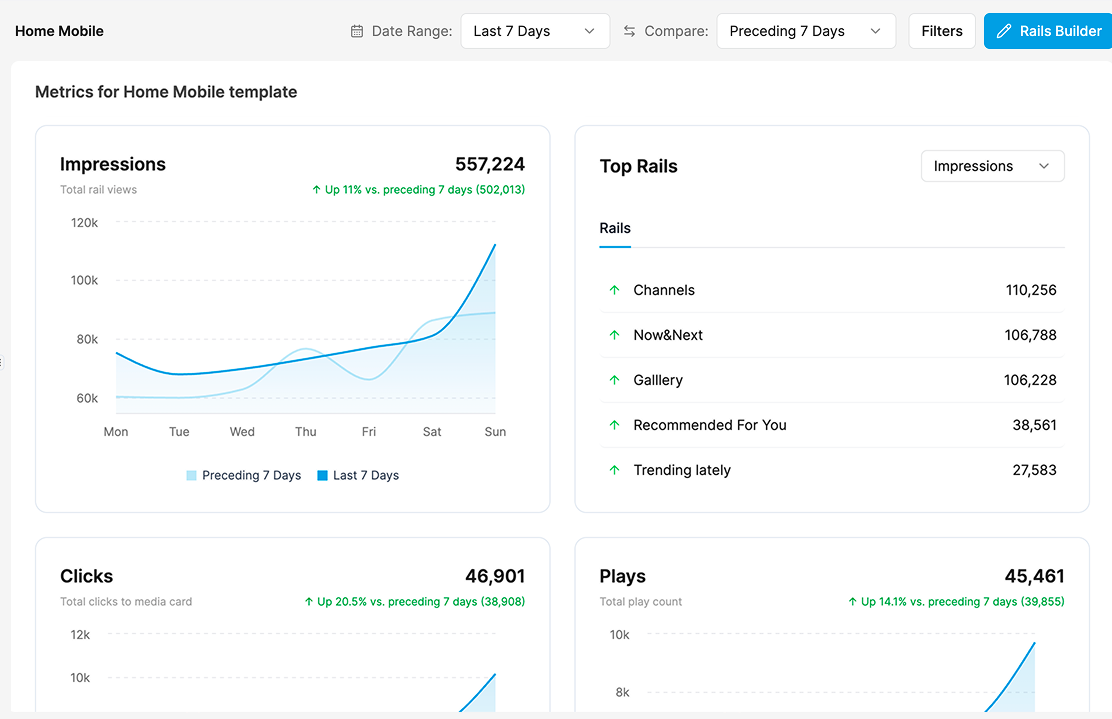Image resolution: width=1112 pixels, height=719 pixels.
Task: Click the Clicks card heading
Action: coord(87,576)
